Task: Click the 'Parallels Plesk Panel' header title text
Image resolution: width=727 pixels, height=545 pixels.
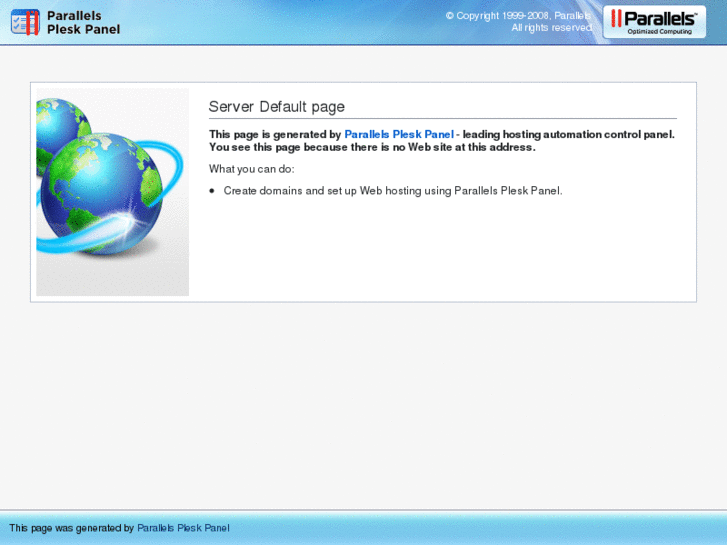Action: (83, 22)
